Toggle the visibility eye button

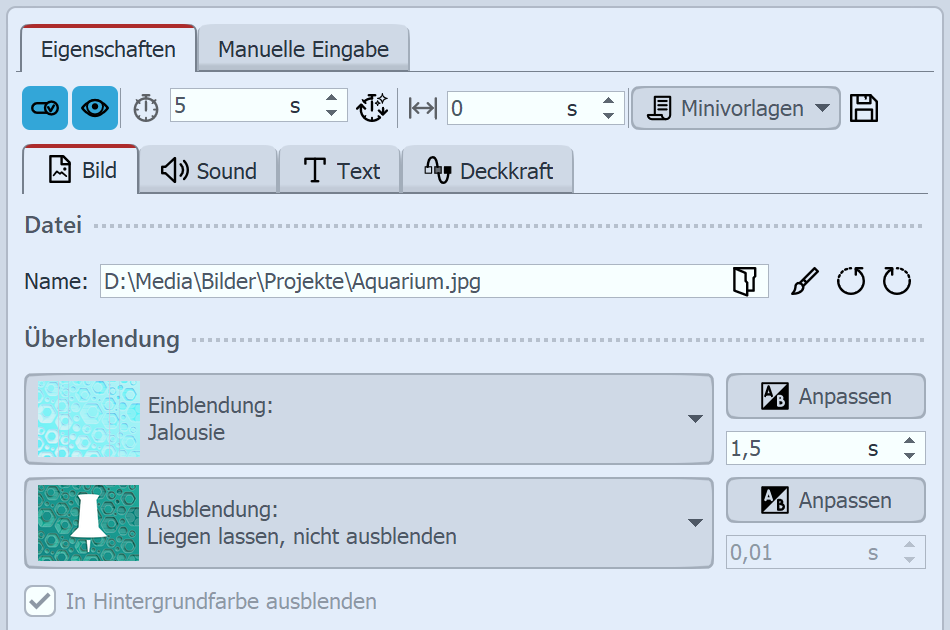(x=95, y=108)
